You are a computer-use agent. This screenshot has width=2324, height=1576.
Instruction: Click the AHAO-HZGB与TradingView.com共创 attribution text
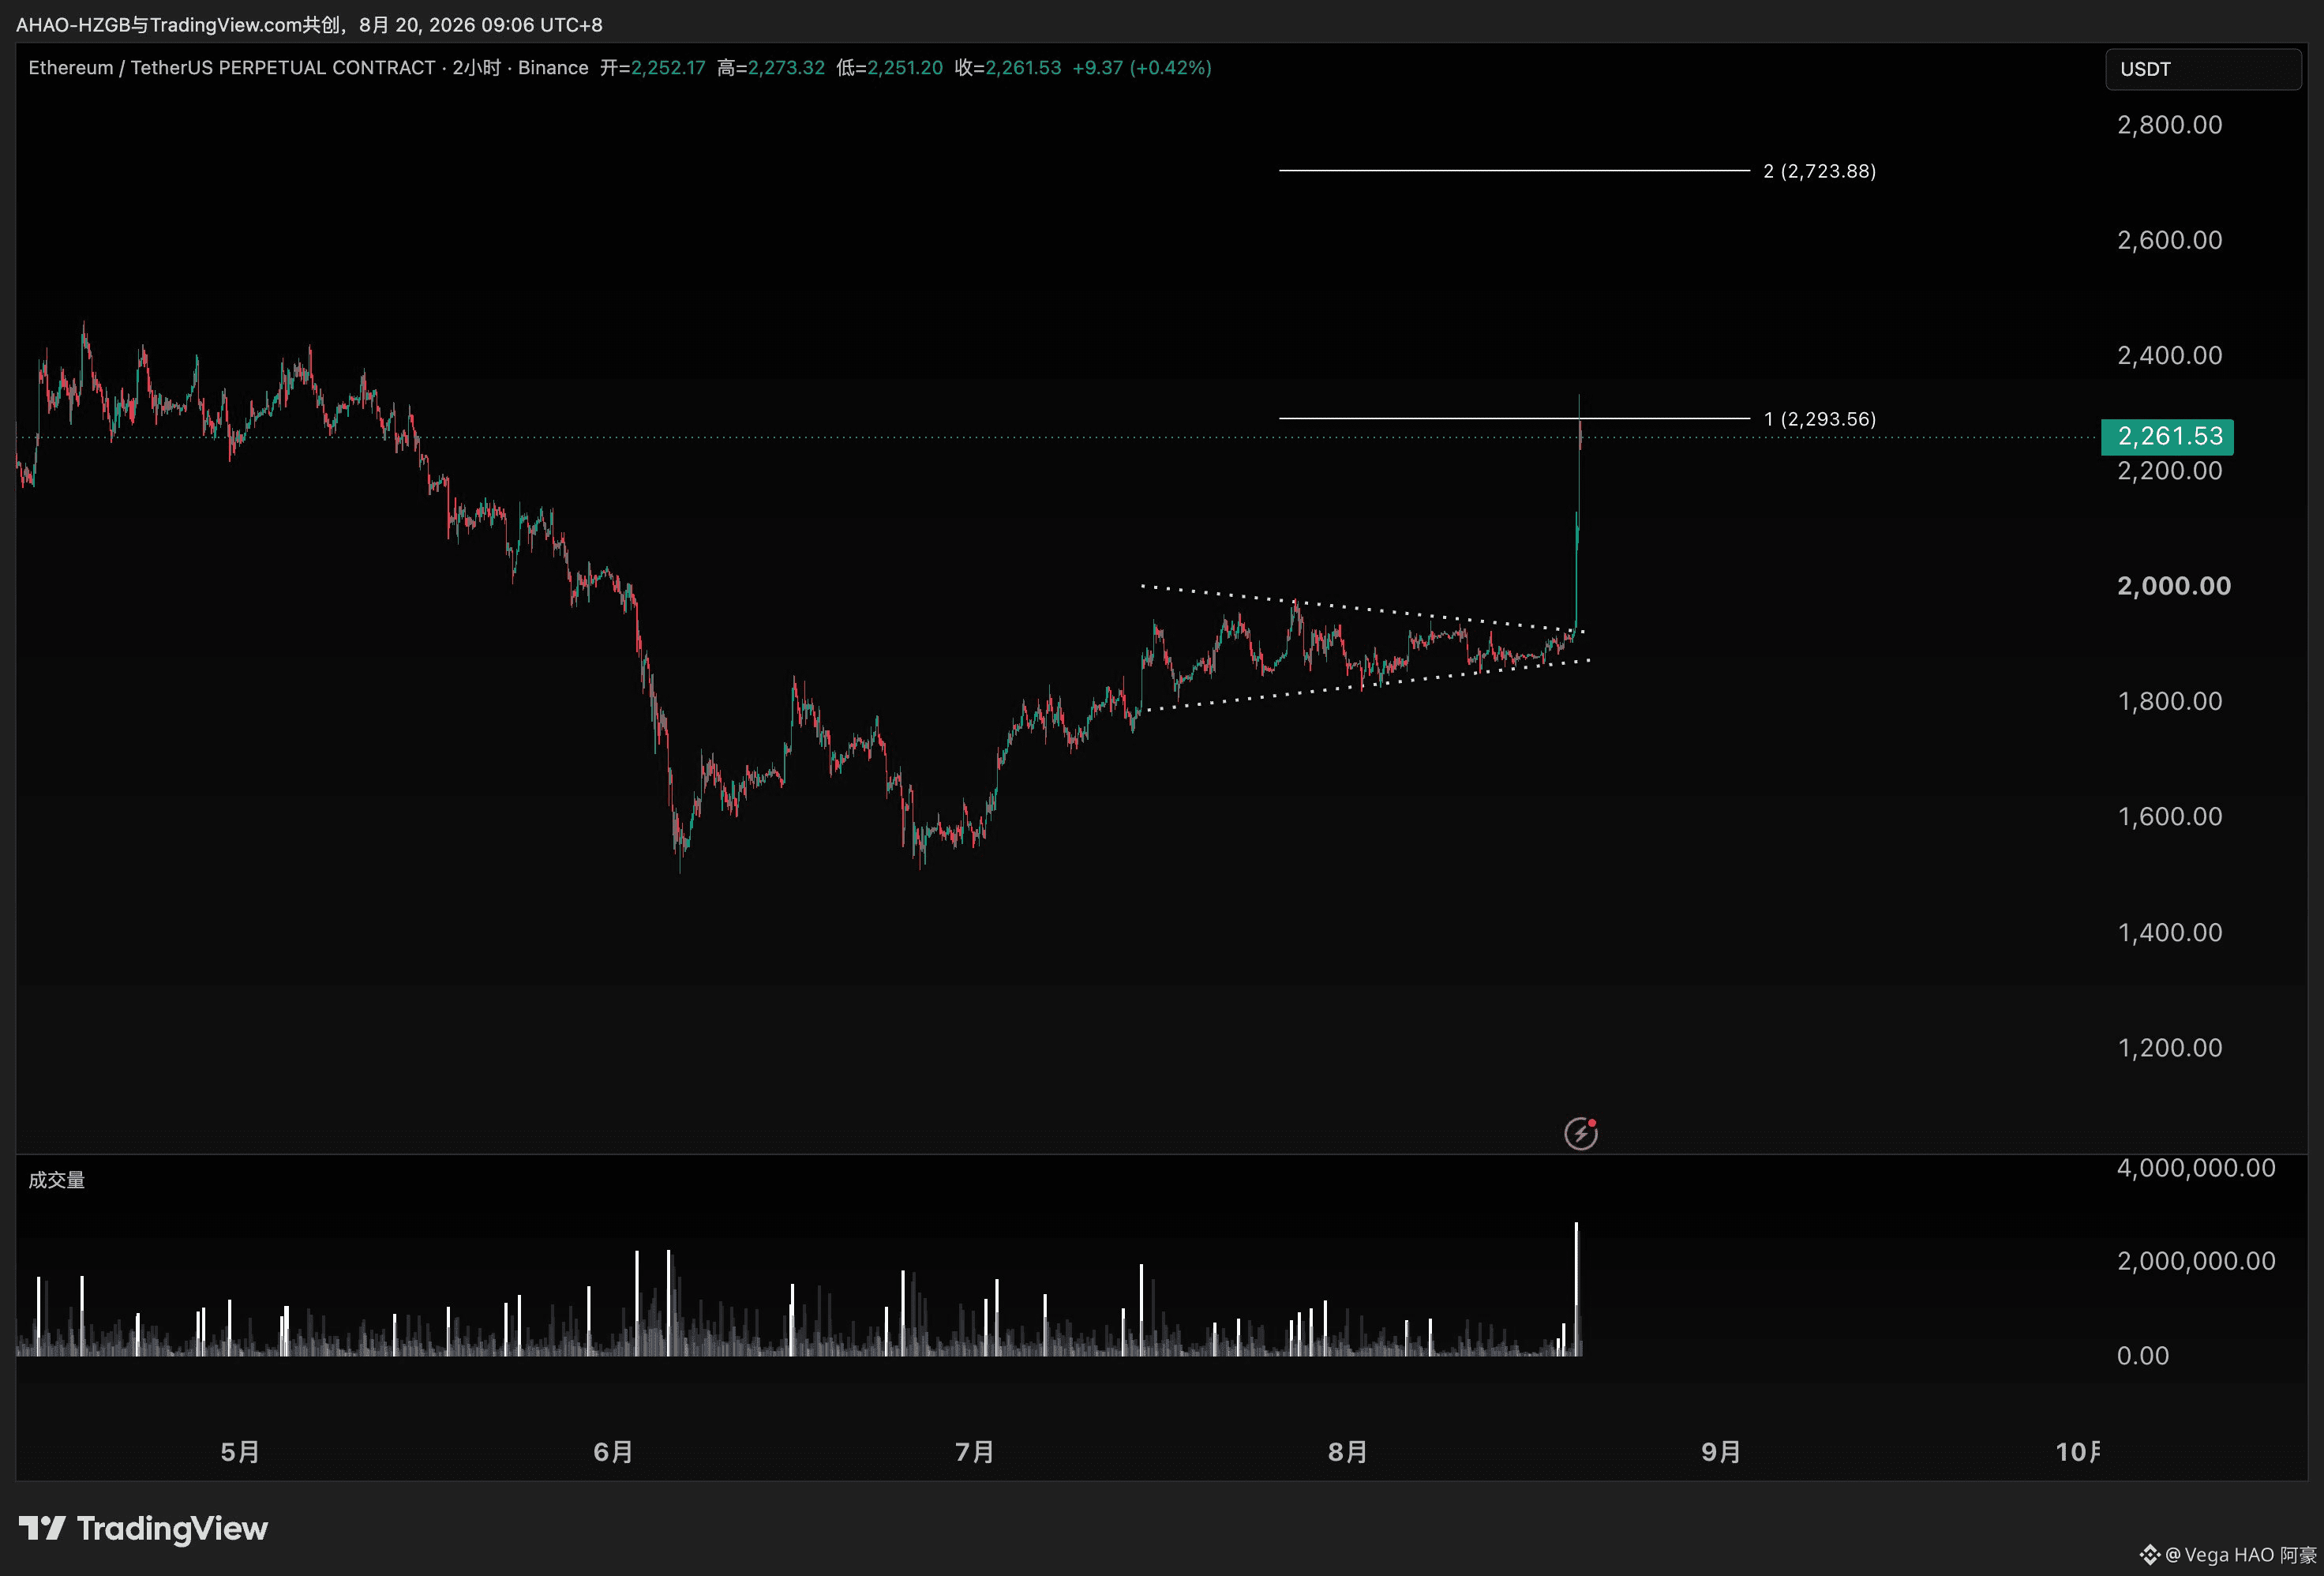[x=178, y=25]
